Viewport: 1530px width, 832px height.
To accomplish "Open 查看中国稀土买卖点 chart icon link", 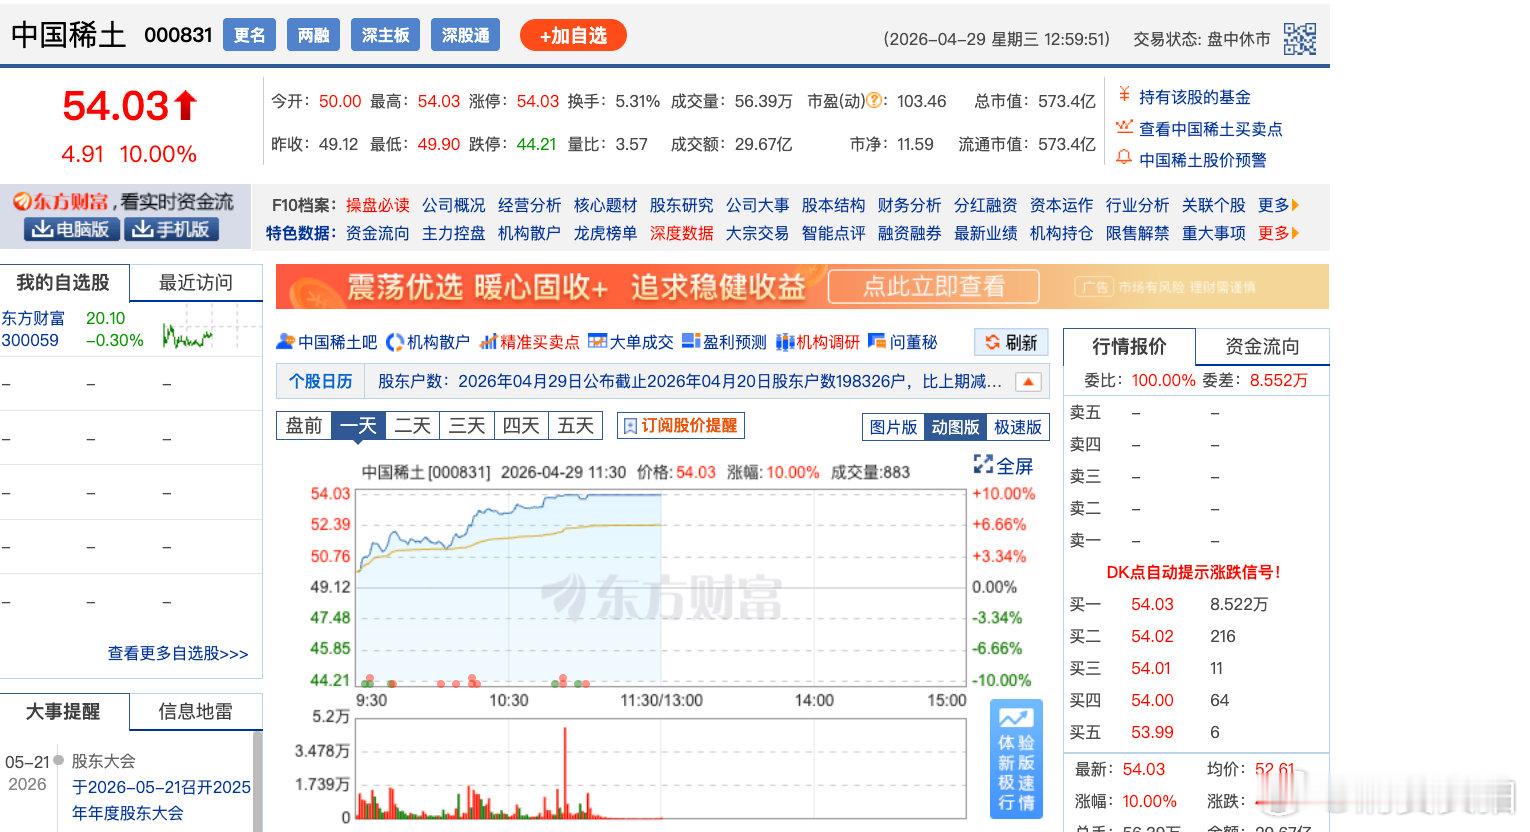I will tap(1124, 128).
